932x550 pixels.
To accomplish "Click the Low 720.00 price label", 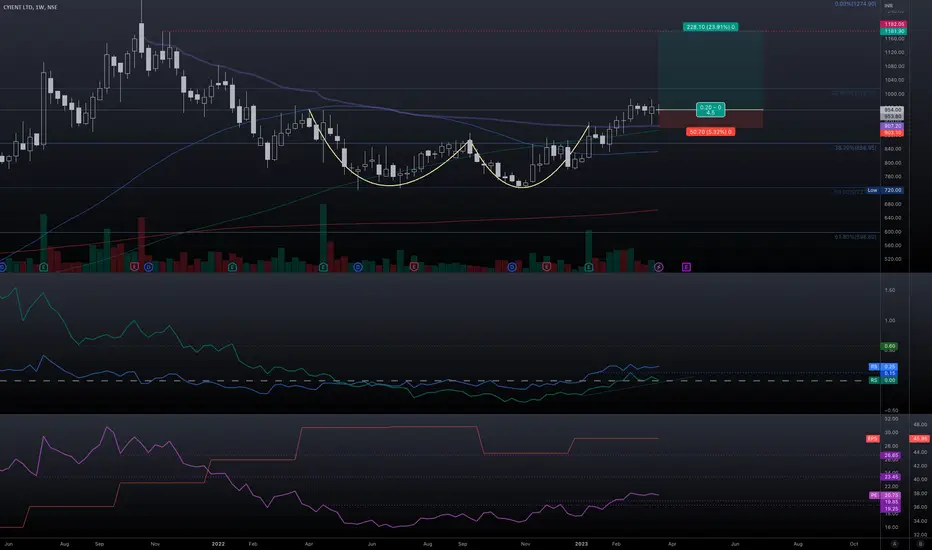I will [x=886, y=190].
